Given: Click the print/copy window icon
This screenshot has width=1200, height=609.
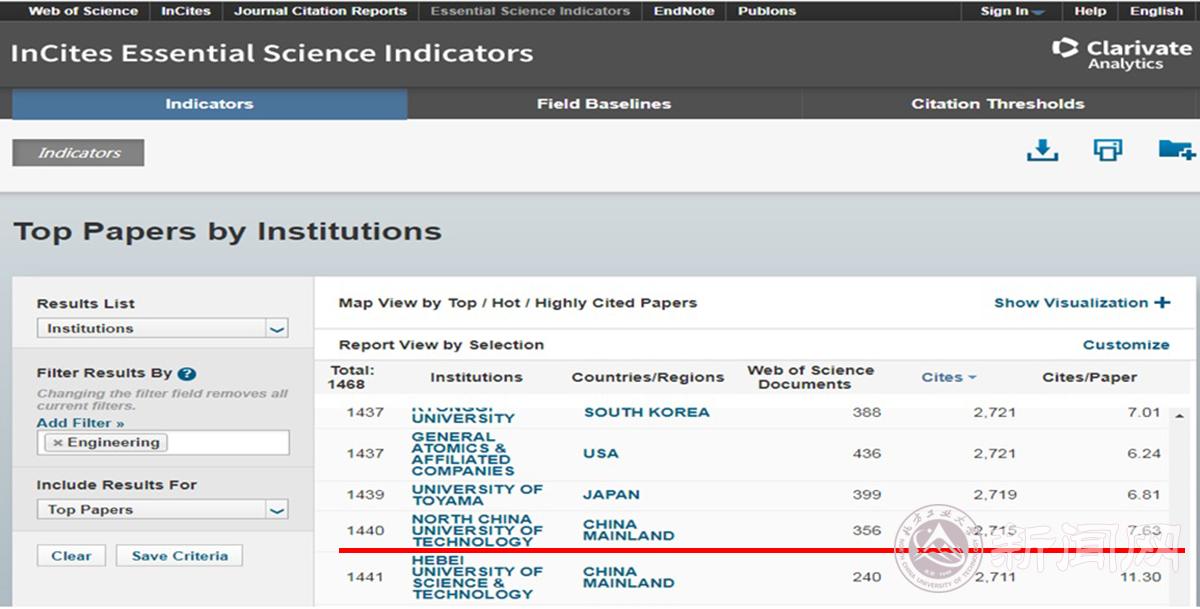Looking at the screenshot, I should (x=1108, y=150).
